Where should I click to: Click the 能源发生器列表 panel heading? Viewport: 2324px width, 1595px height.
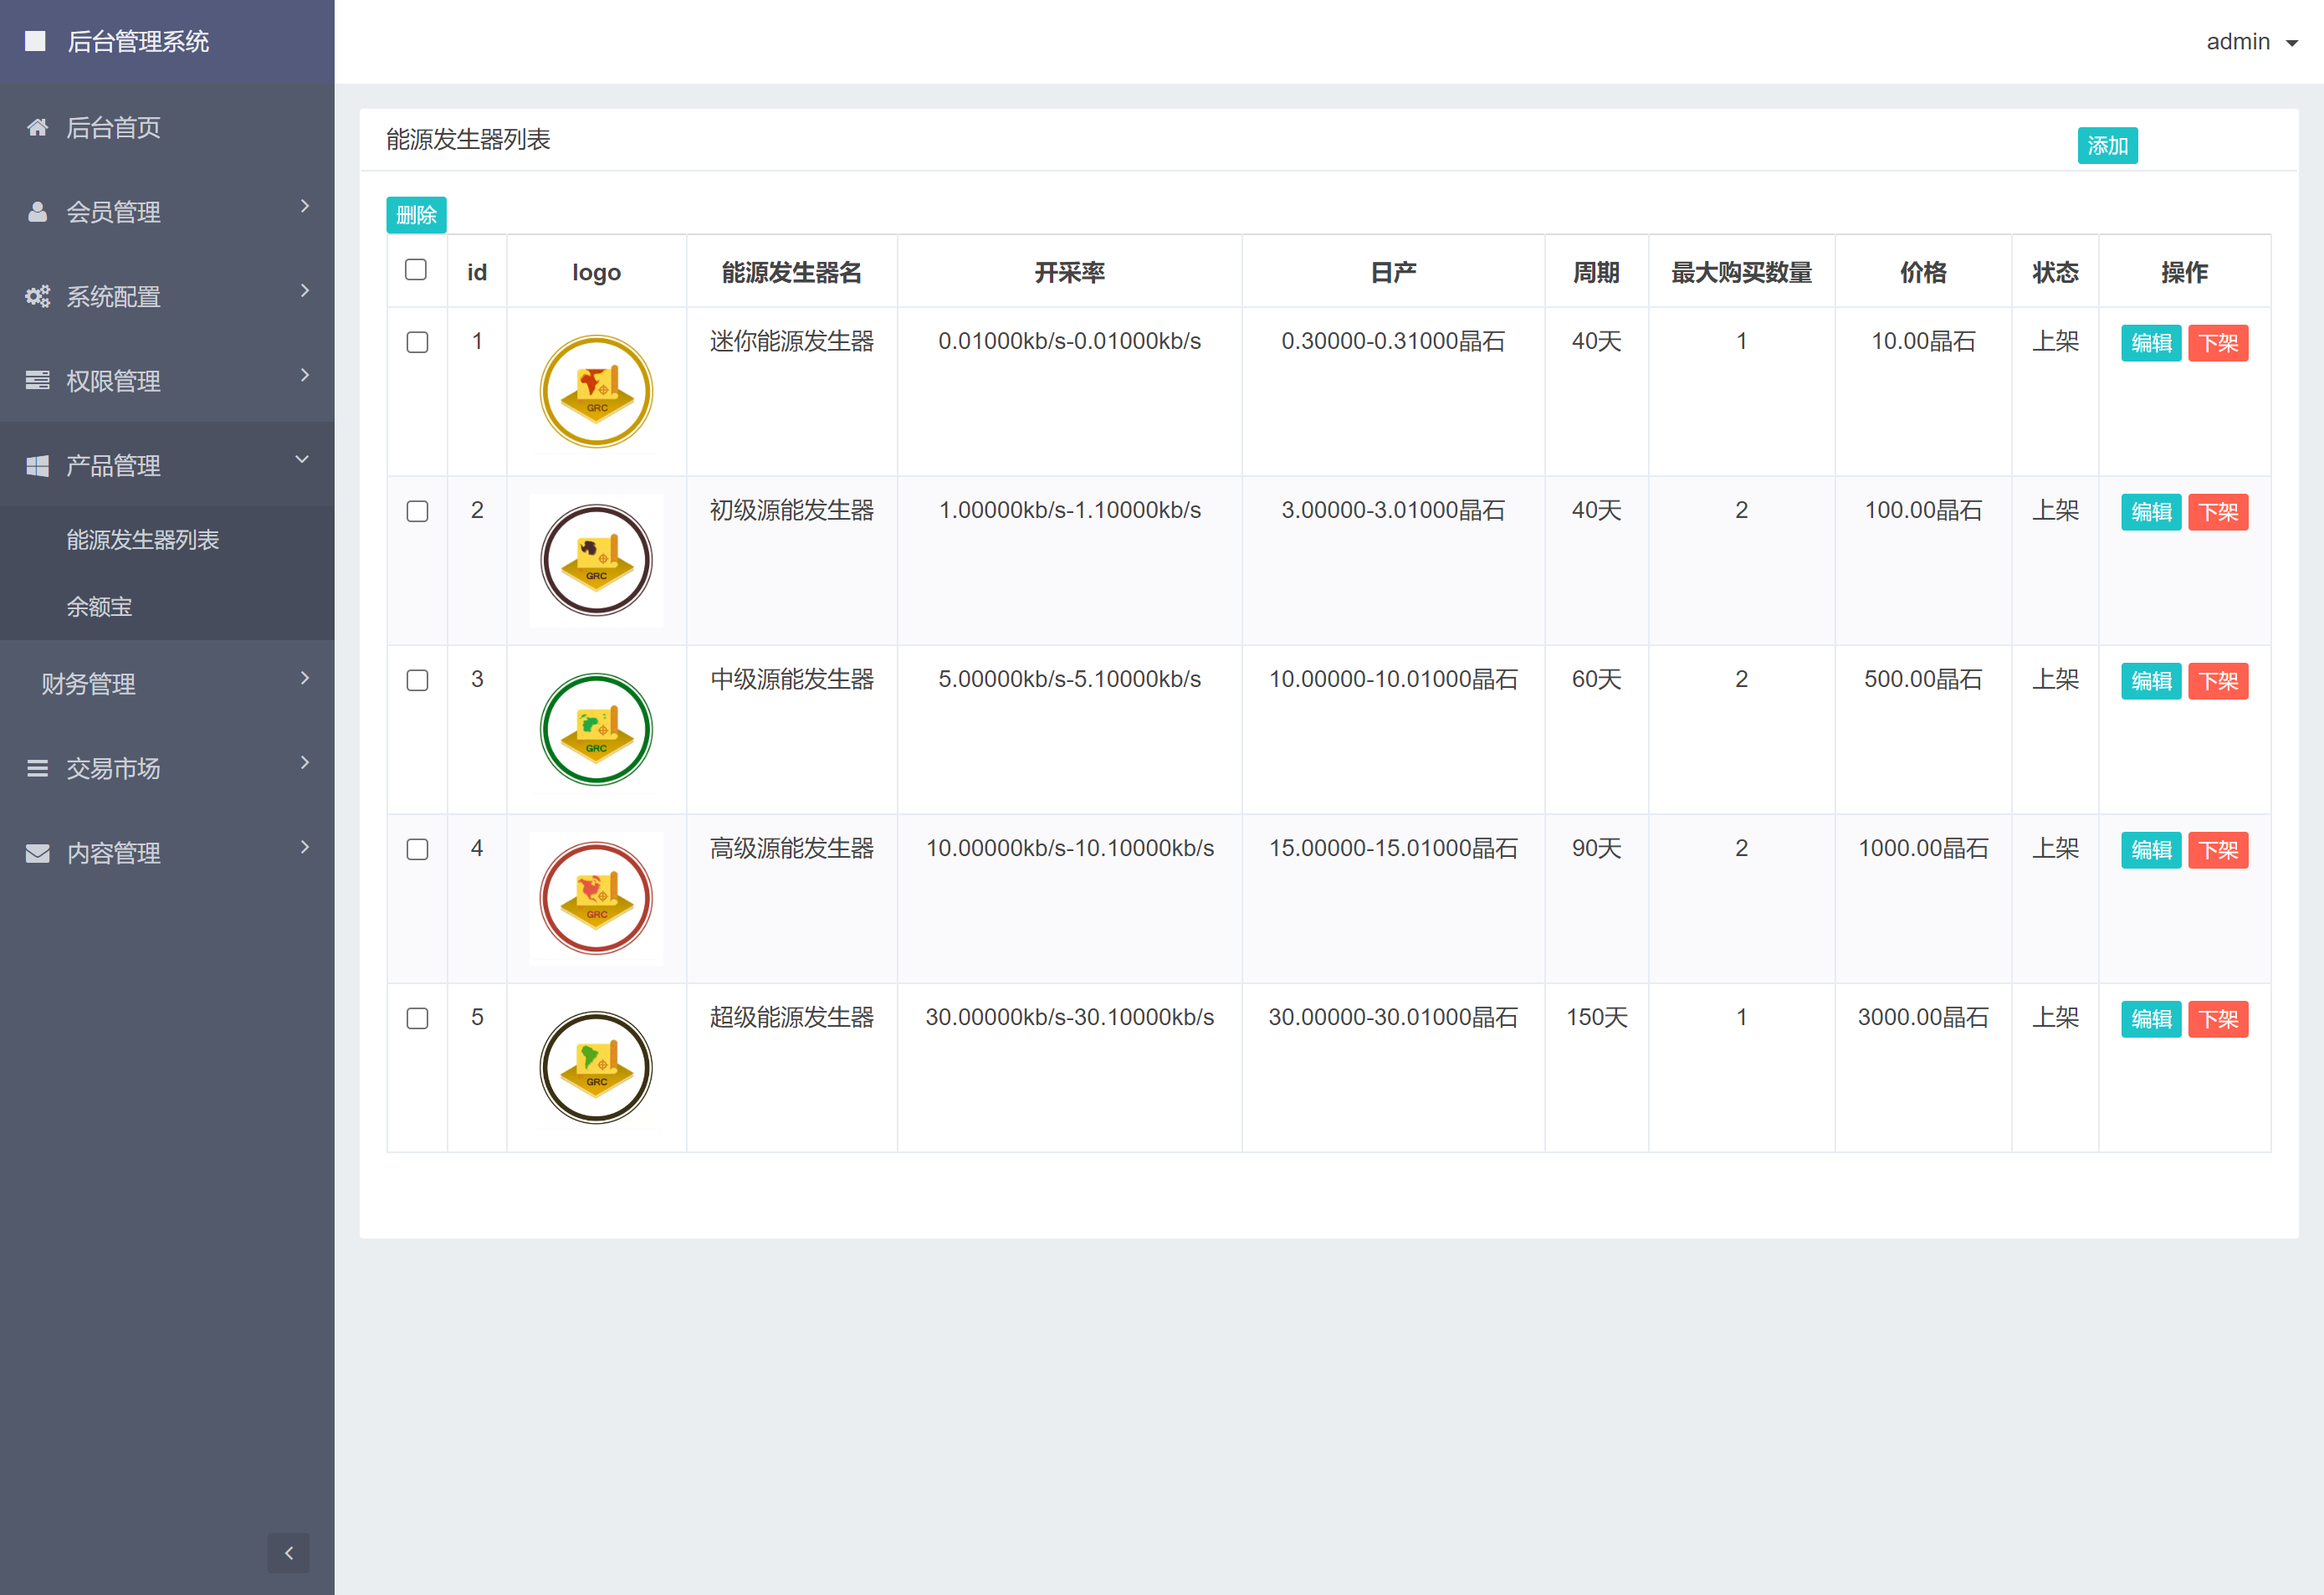click(468, 139)
